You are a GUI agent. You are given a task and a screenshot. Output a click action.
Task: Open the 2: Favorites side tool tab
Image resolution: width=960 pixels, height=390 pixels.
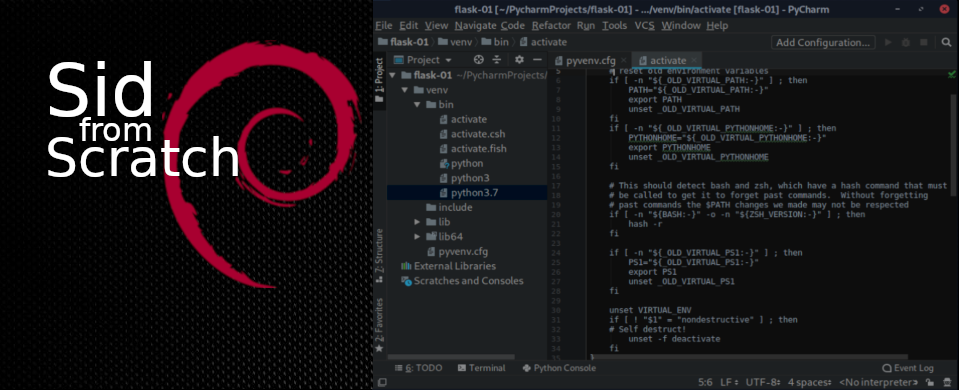tap(380, 324)
